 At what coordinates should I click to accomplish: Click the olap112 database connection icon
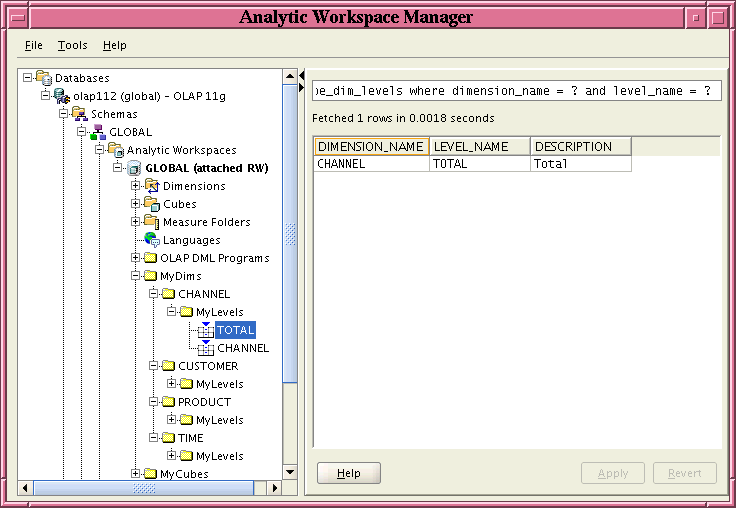coord(61,96)
